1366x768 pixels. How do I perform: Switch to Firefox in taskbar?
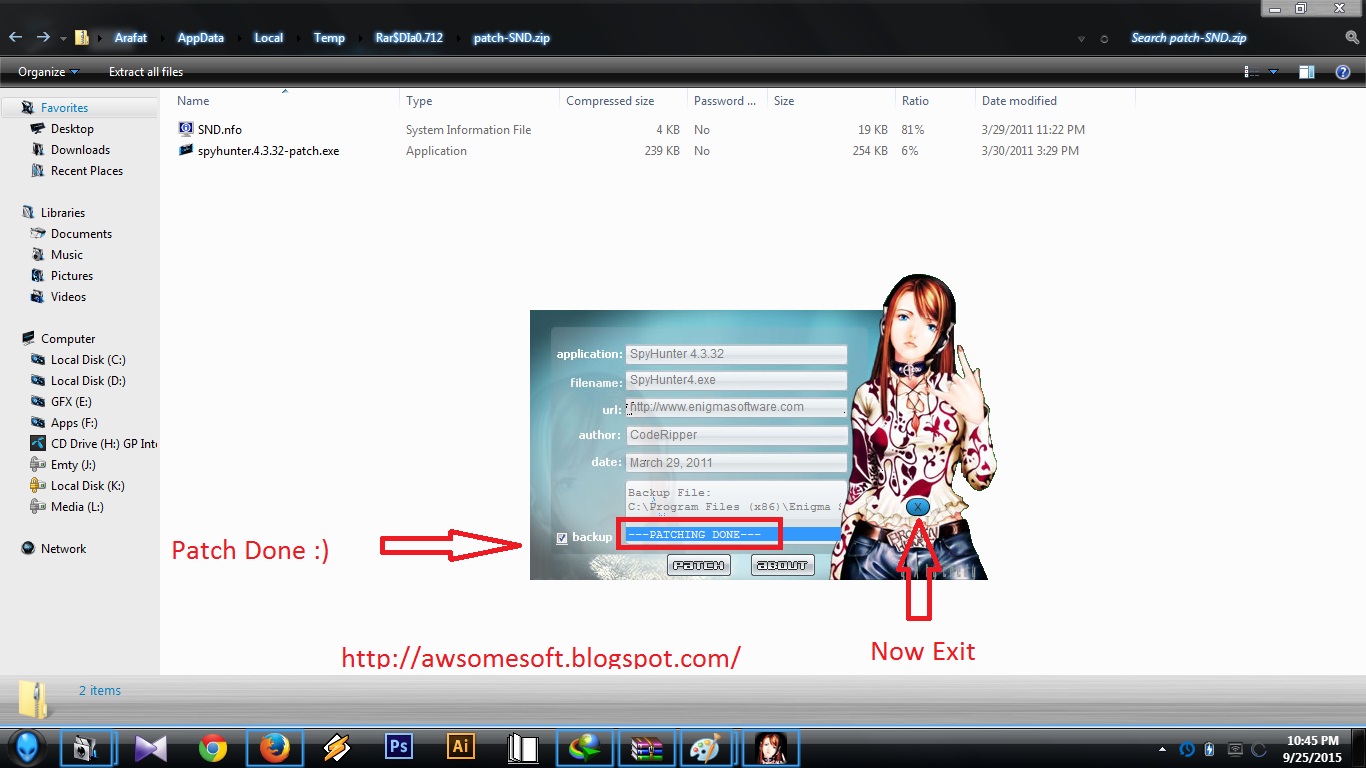(274, 748)
